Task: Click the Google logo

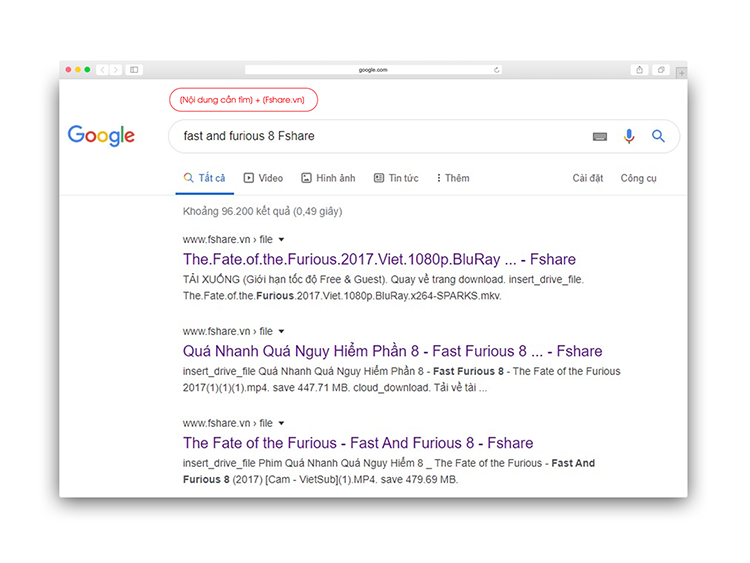Action: pos(101,136)
